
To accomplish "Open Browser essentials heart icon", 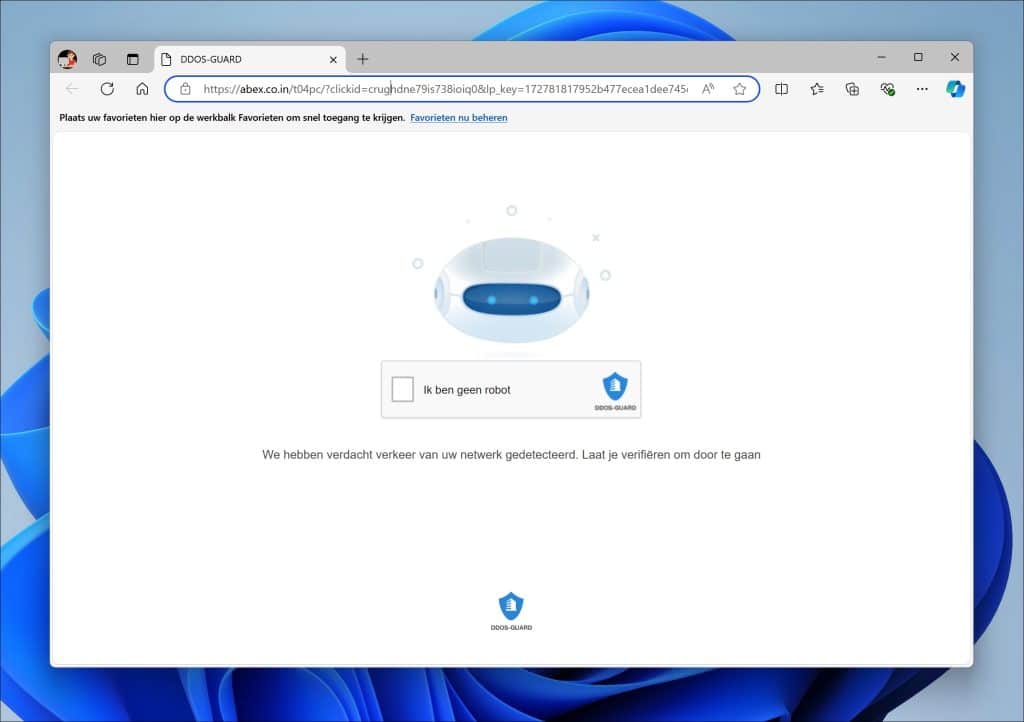I will tap(887, 89).
